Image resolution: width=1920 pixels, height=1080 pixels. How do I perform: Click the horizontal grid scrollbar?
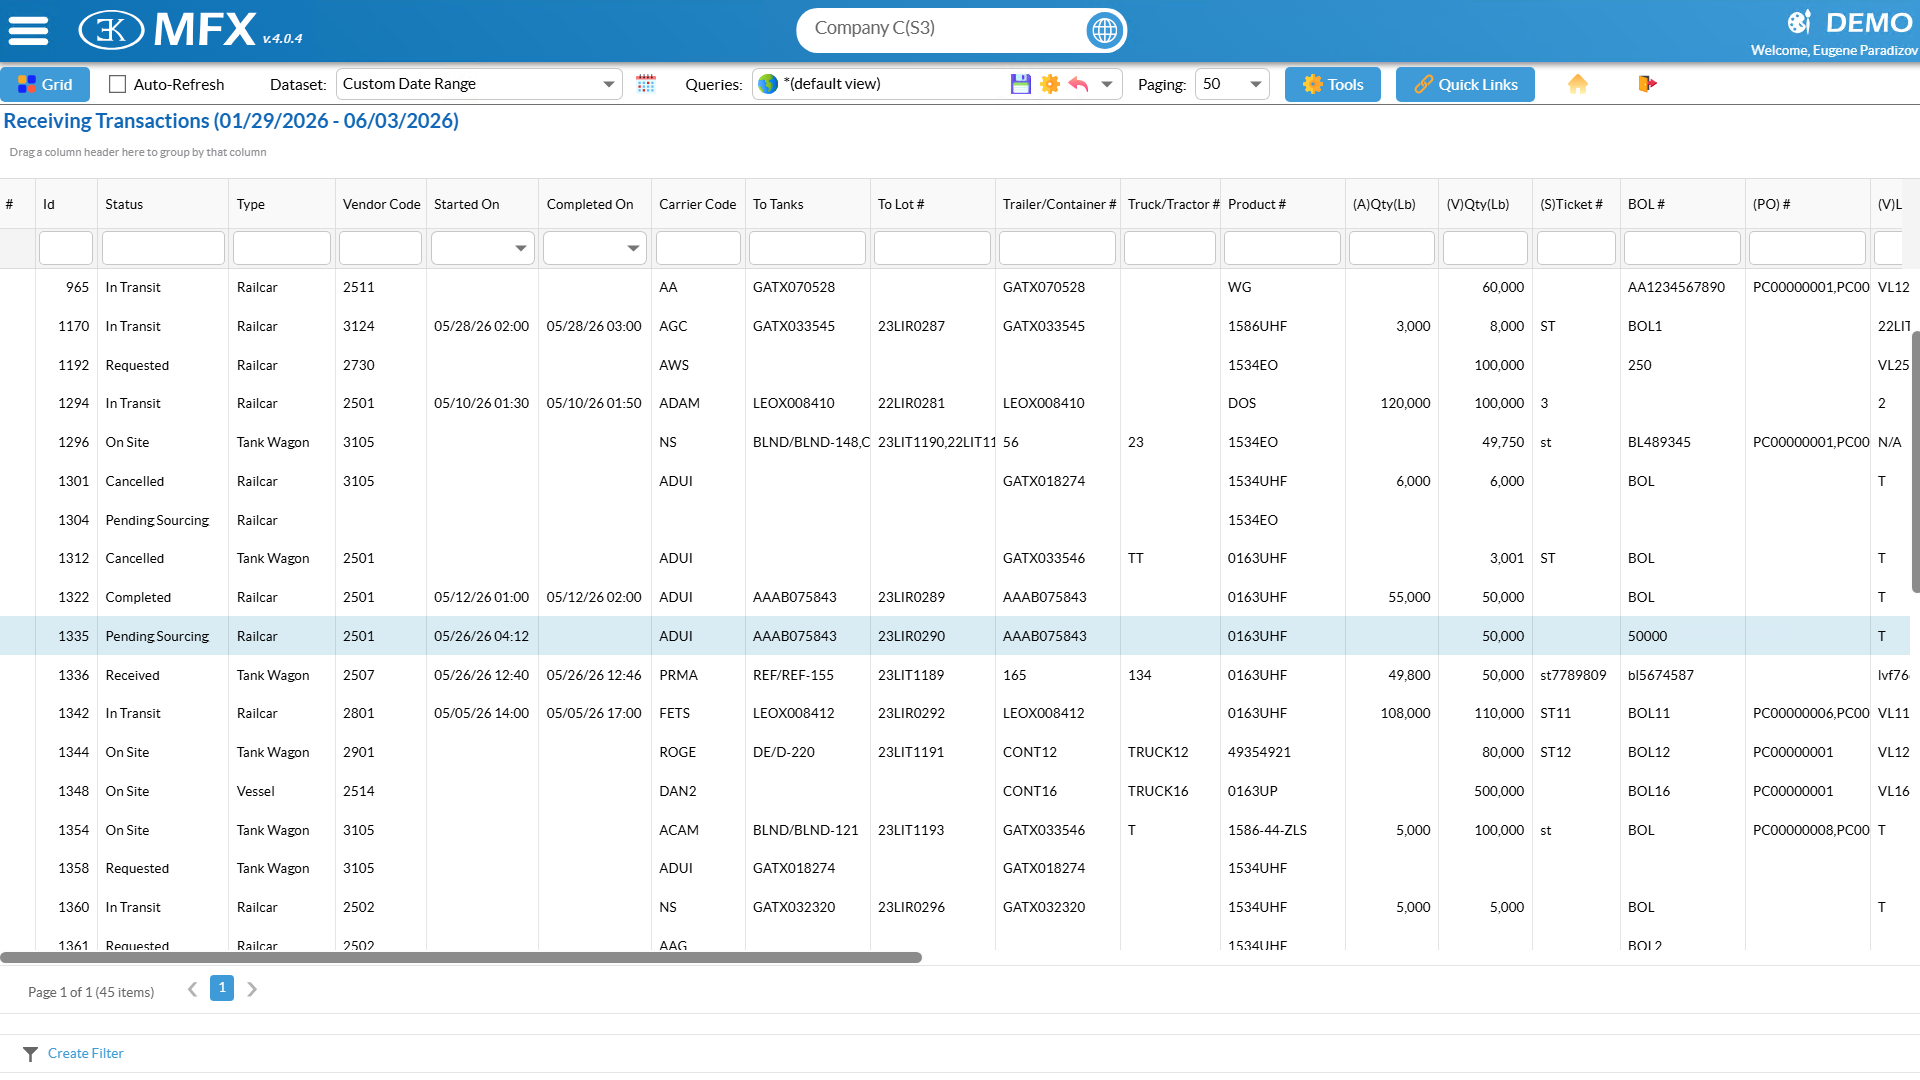tap(461, 958)
